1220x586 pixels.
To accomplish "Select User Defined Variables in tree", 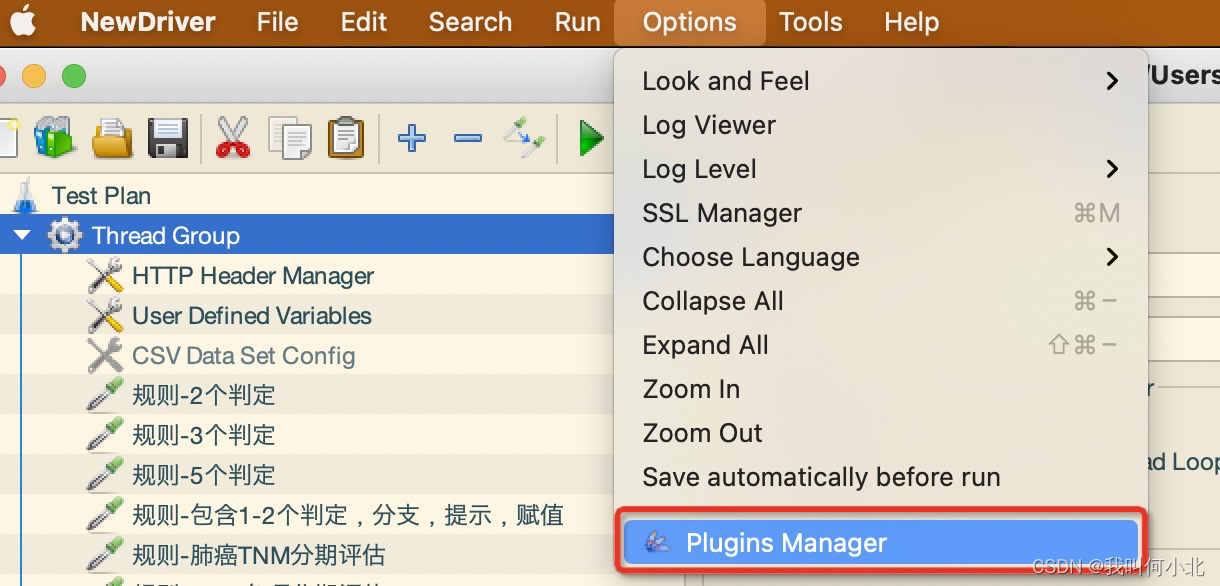I will coord(251,316).
